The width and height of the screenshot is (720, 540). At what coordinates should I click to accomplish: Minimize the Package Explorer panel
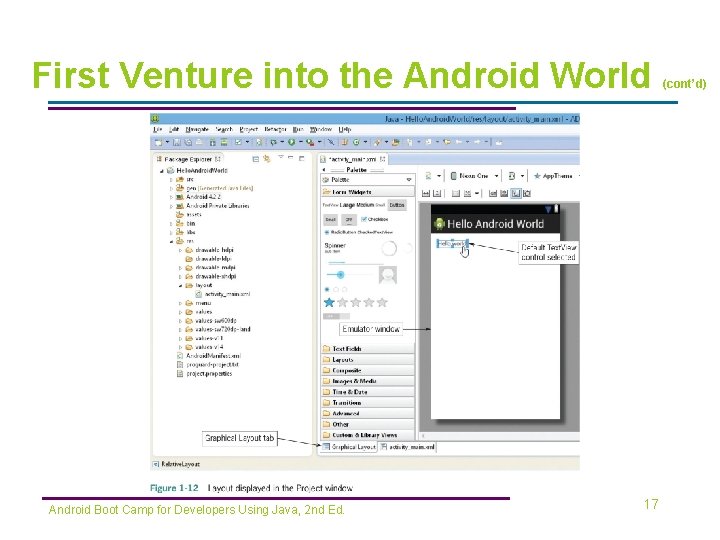[x=291, y=158]
